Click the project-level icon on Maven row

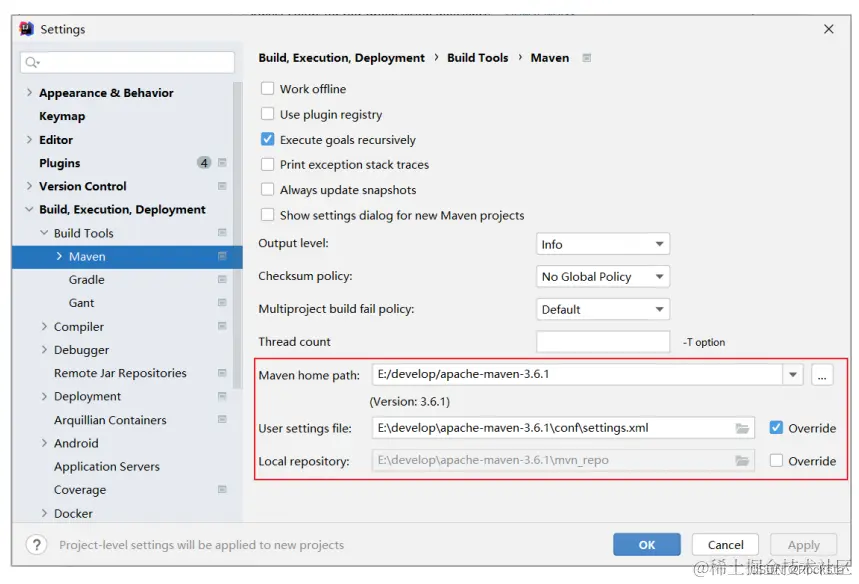(222, 256)
